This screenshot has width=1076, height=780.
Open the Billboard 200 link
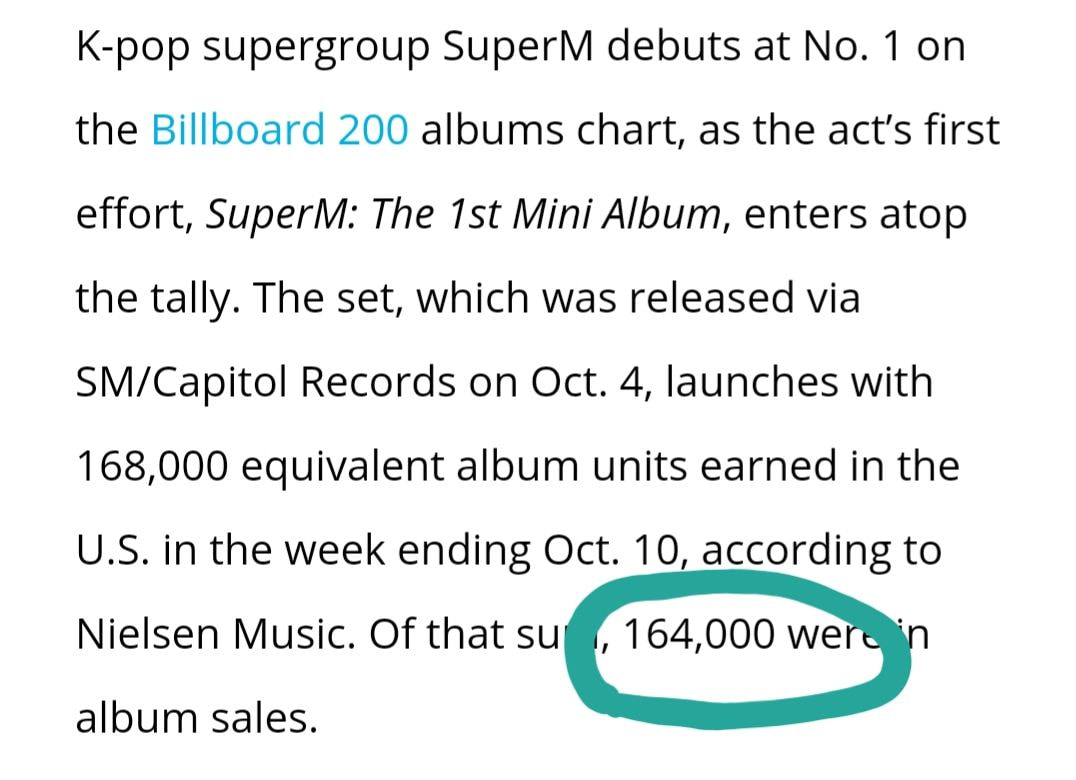pyautogui.click(x=280, y=130)
